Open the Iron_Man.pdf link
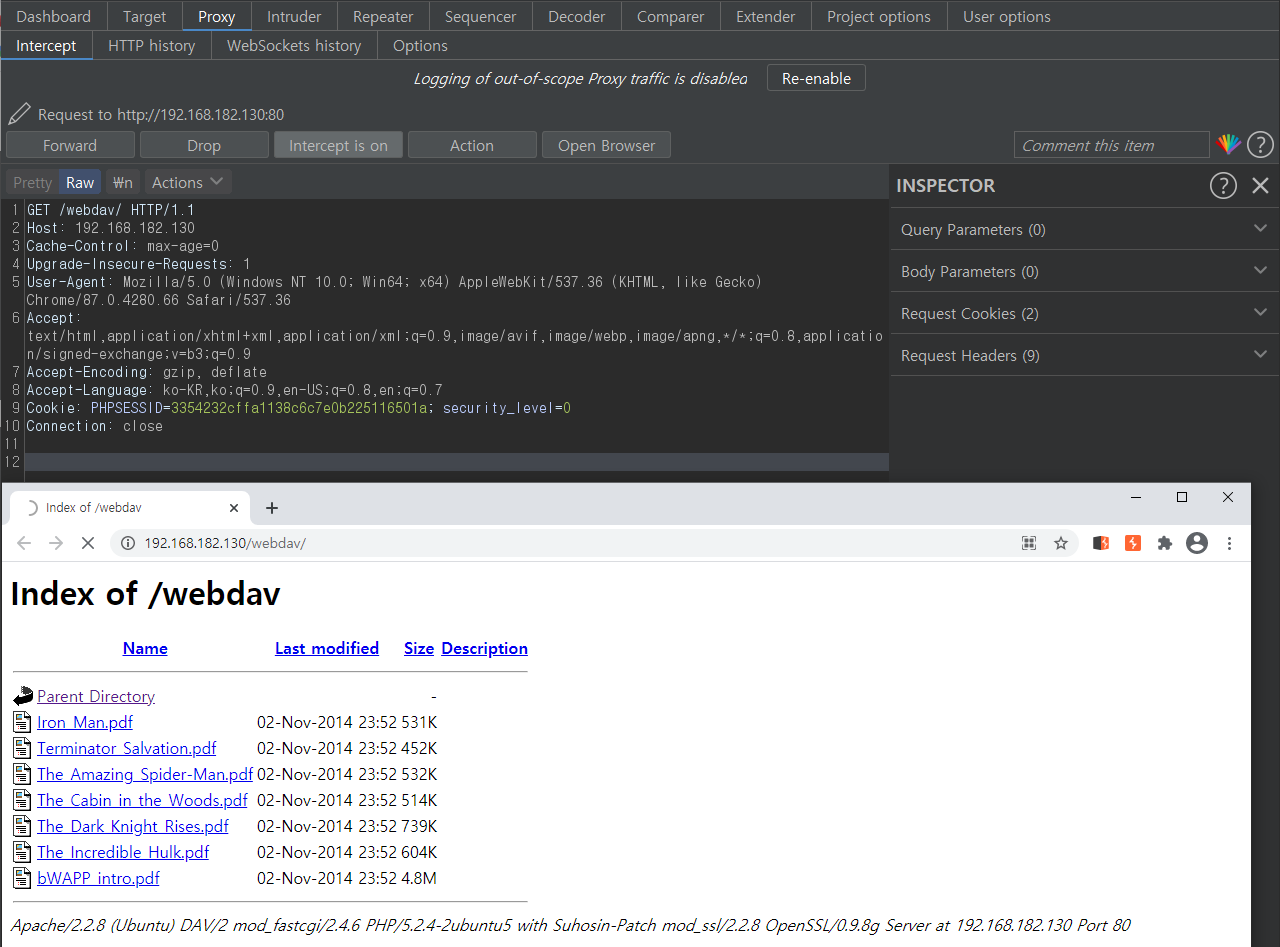 (x=85, y=722)
